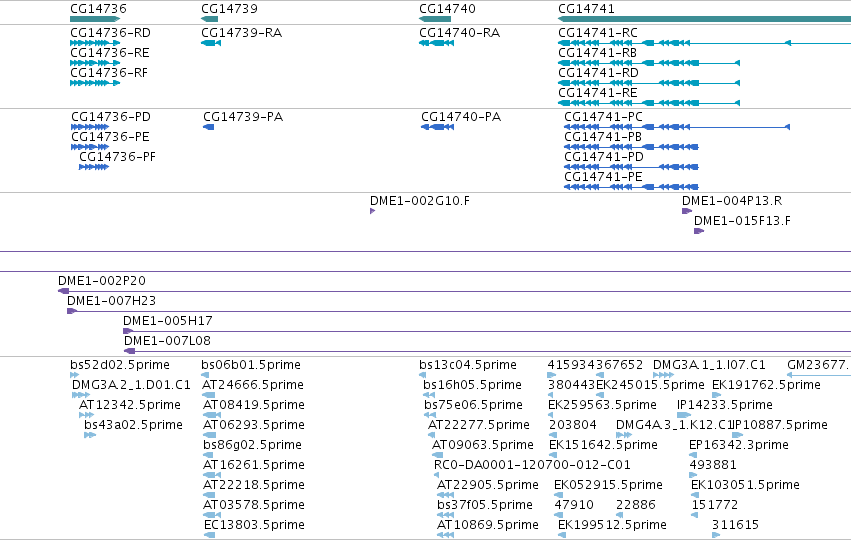Click the EC13803.5prime EST glyph
This screenshot has height=540, width=851.
coord(209,535)
